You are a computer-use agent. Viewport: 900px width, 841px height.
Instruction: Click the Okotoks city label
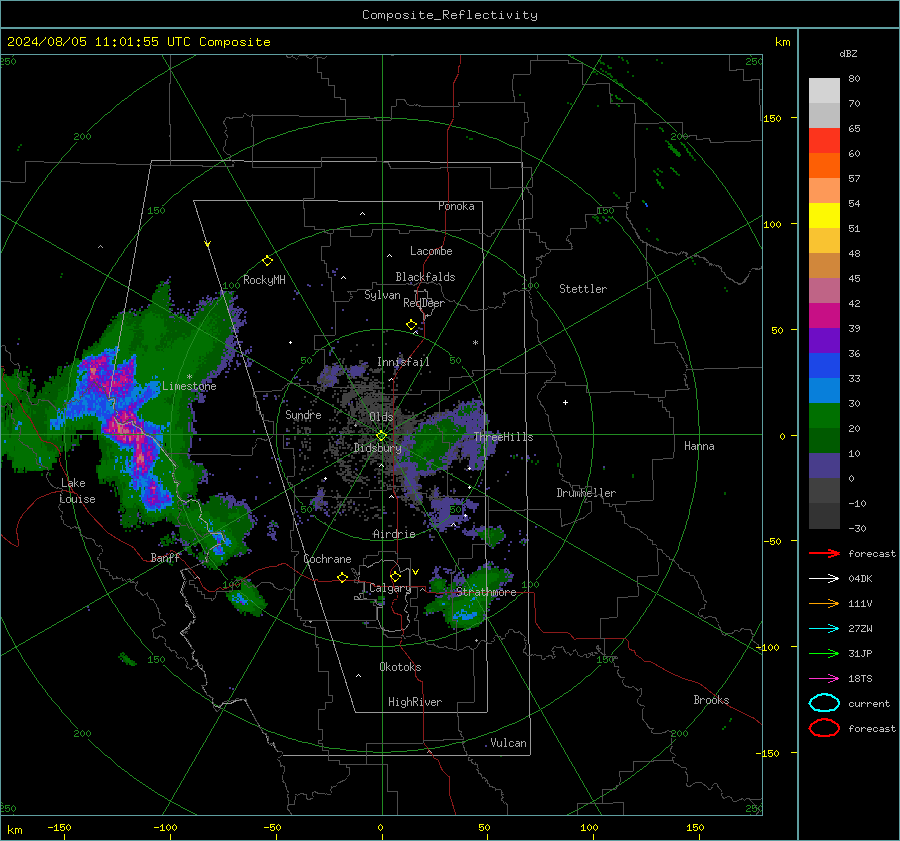(x=400, y=667)
